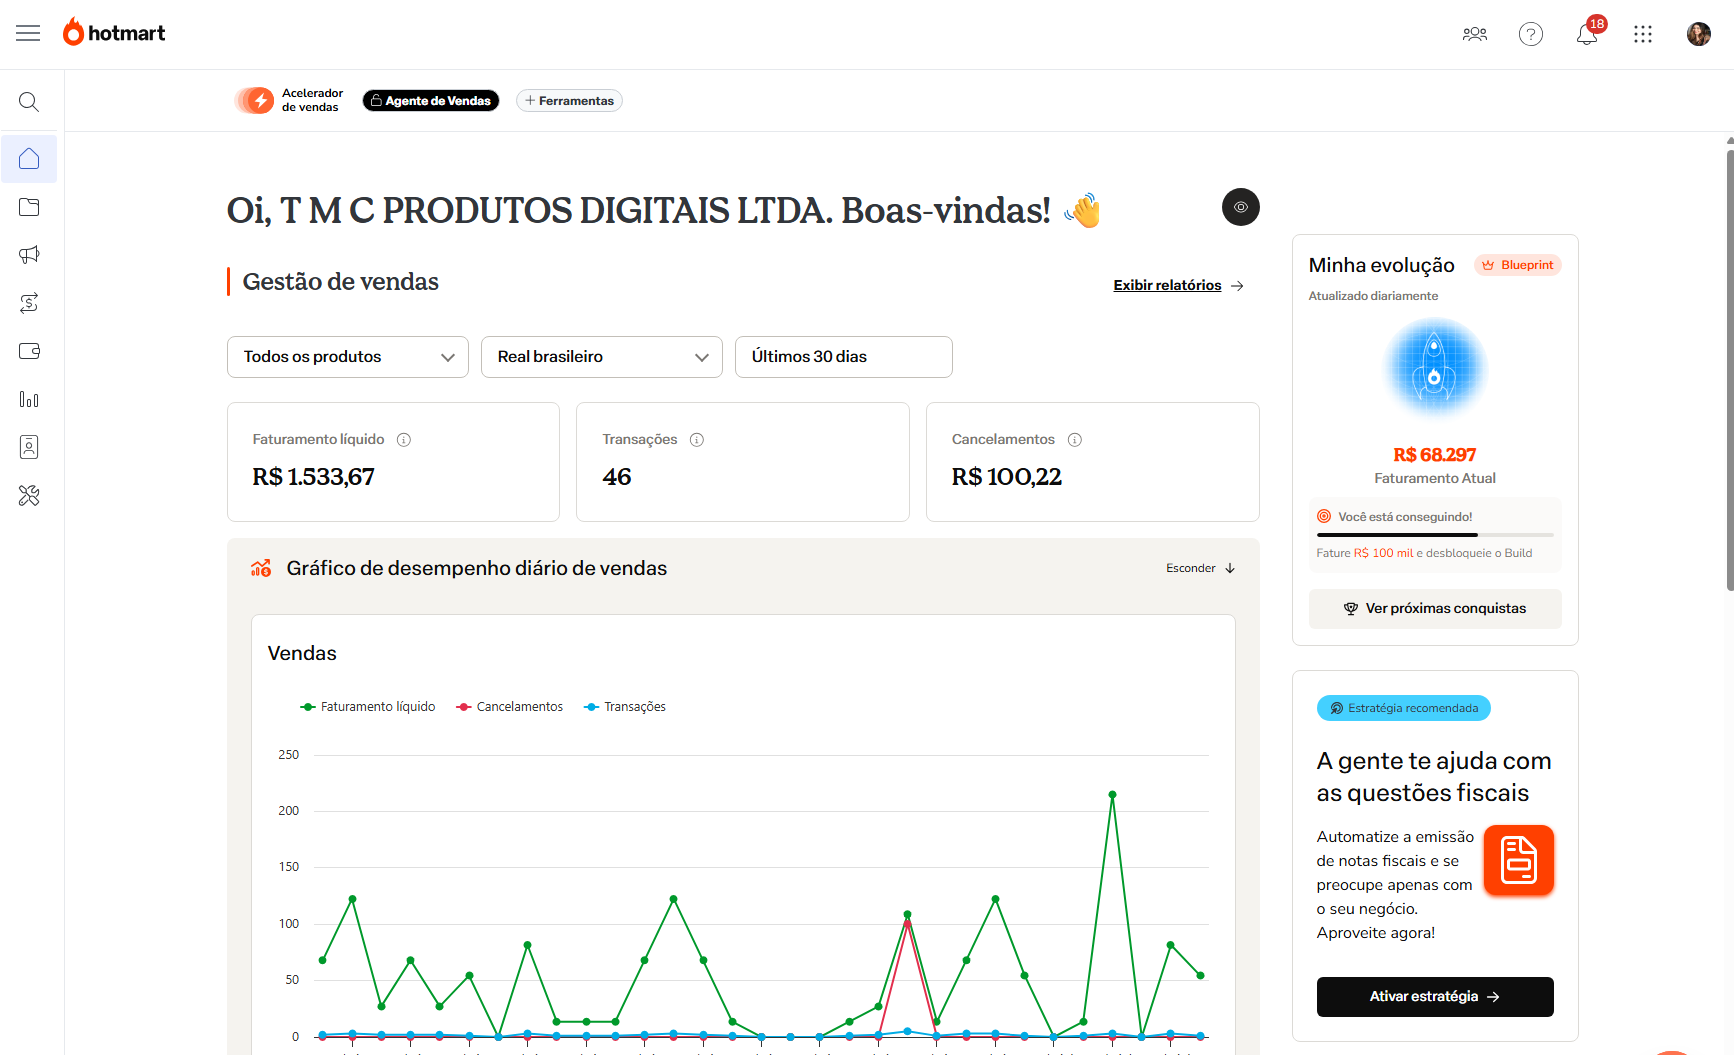The width and height of the screenshot is (1734, 1055).
Task: Open the Real brasileiro currency dropdown
Action: 602,357
